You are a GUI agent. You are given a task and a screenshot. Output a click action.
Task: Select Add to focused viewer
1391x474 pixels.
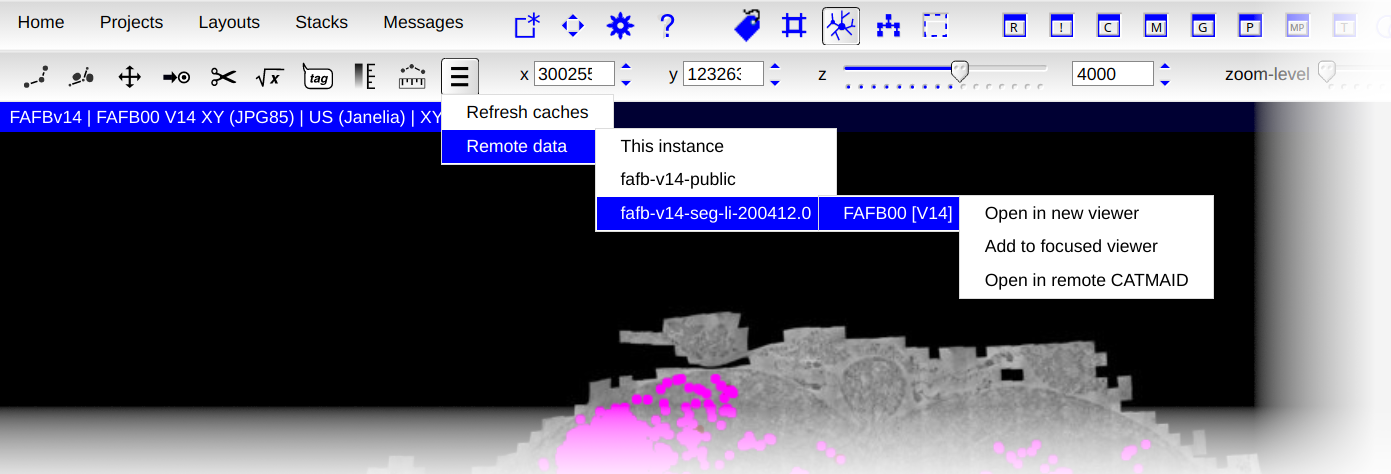click(1070, 246)
